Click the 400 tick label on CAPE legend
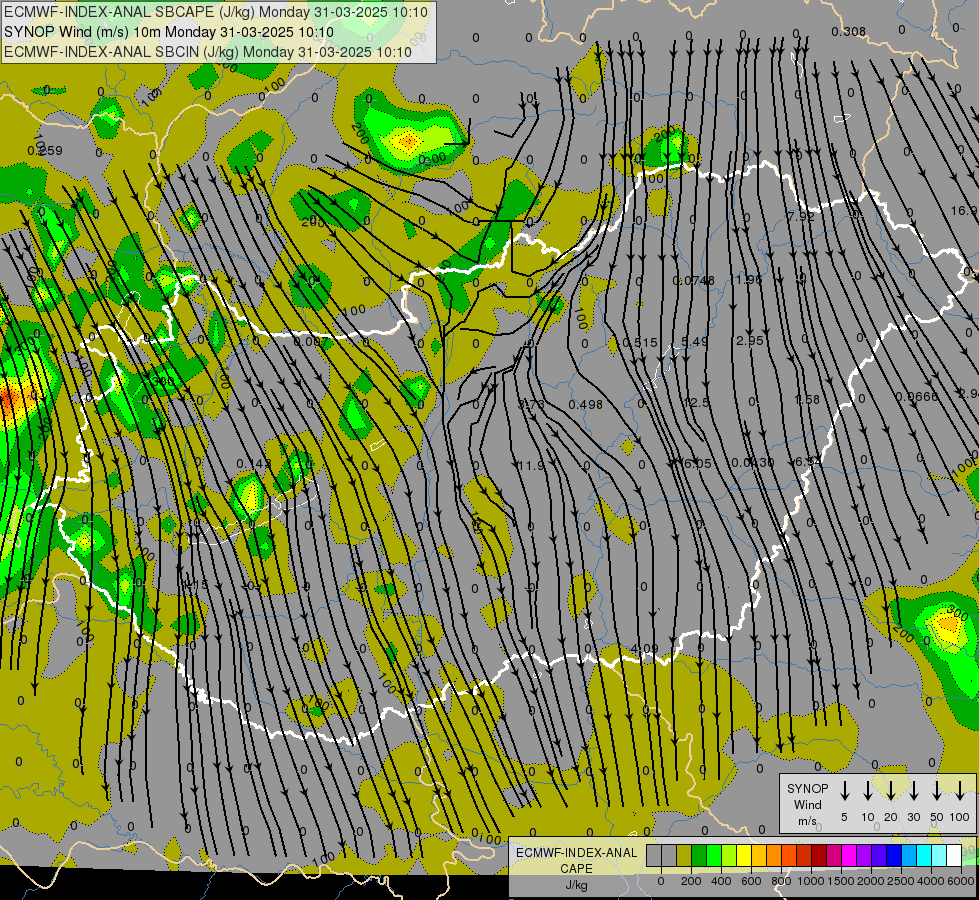This screenshot has height=900, width=979. 721,881
